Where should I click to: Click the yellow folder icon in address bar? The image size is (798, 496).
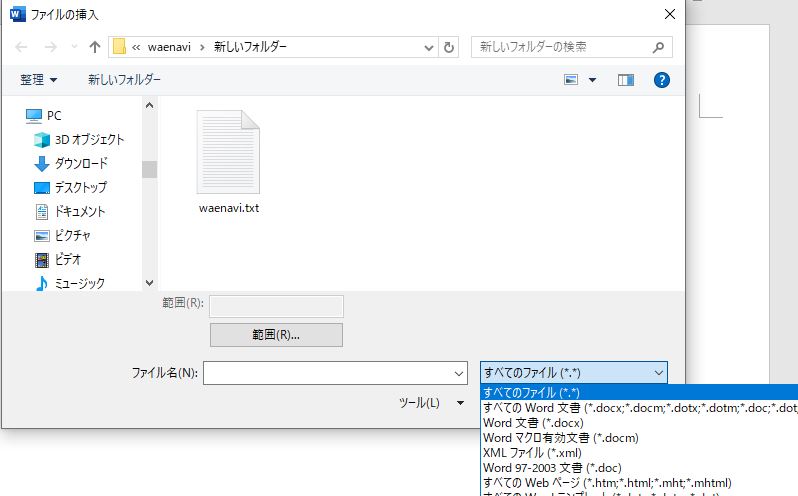pyautogui.click(x=119, y=47)
